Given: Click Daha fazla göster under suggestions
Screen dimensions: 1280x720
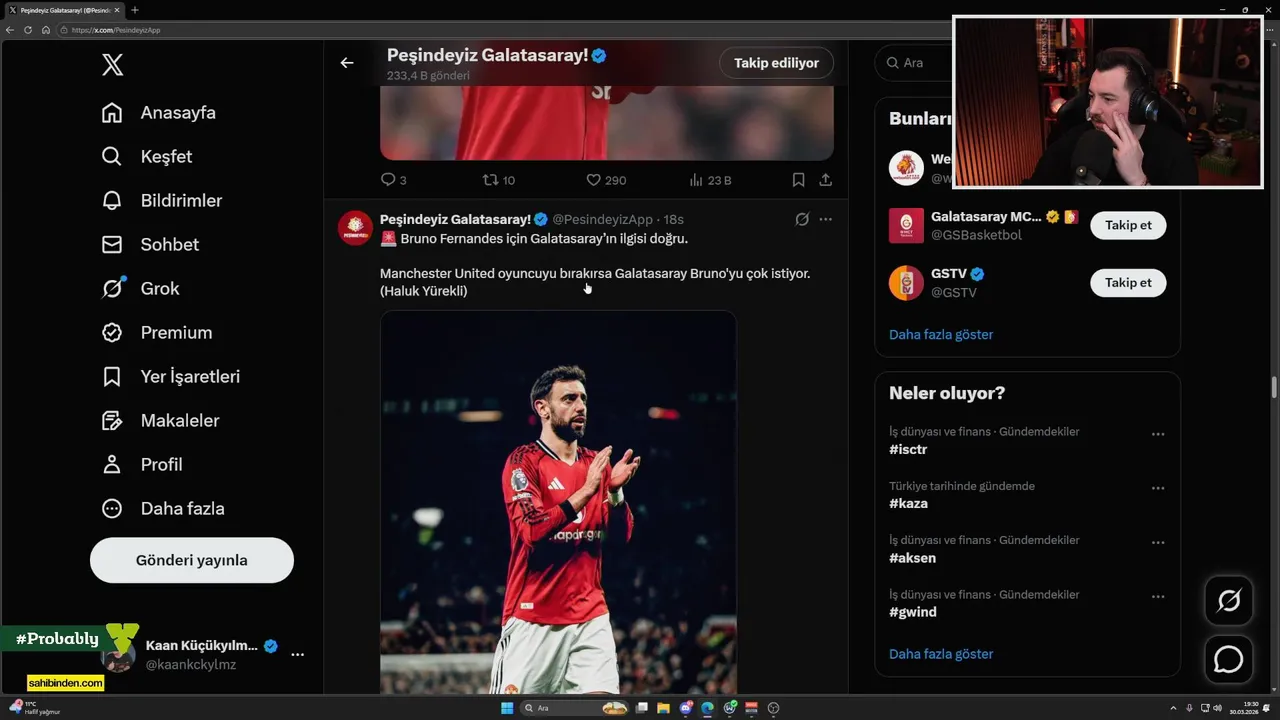Looking at the screenshot, I should [941, 335].
